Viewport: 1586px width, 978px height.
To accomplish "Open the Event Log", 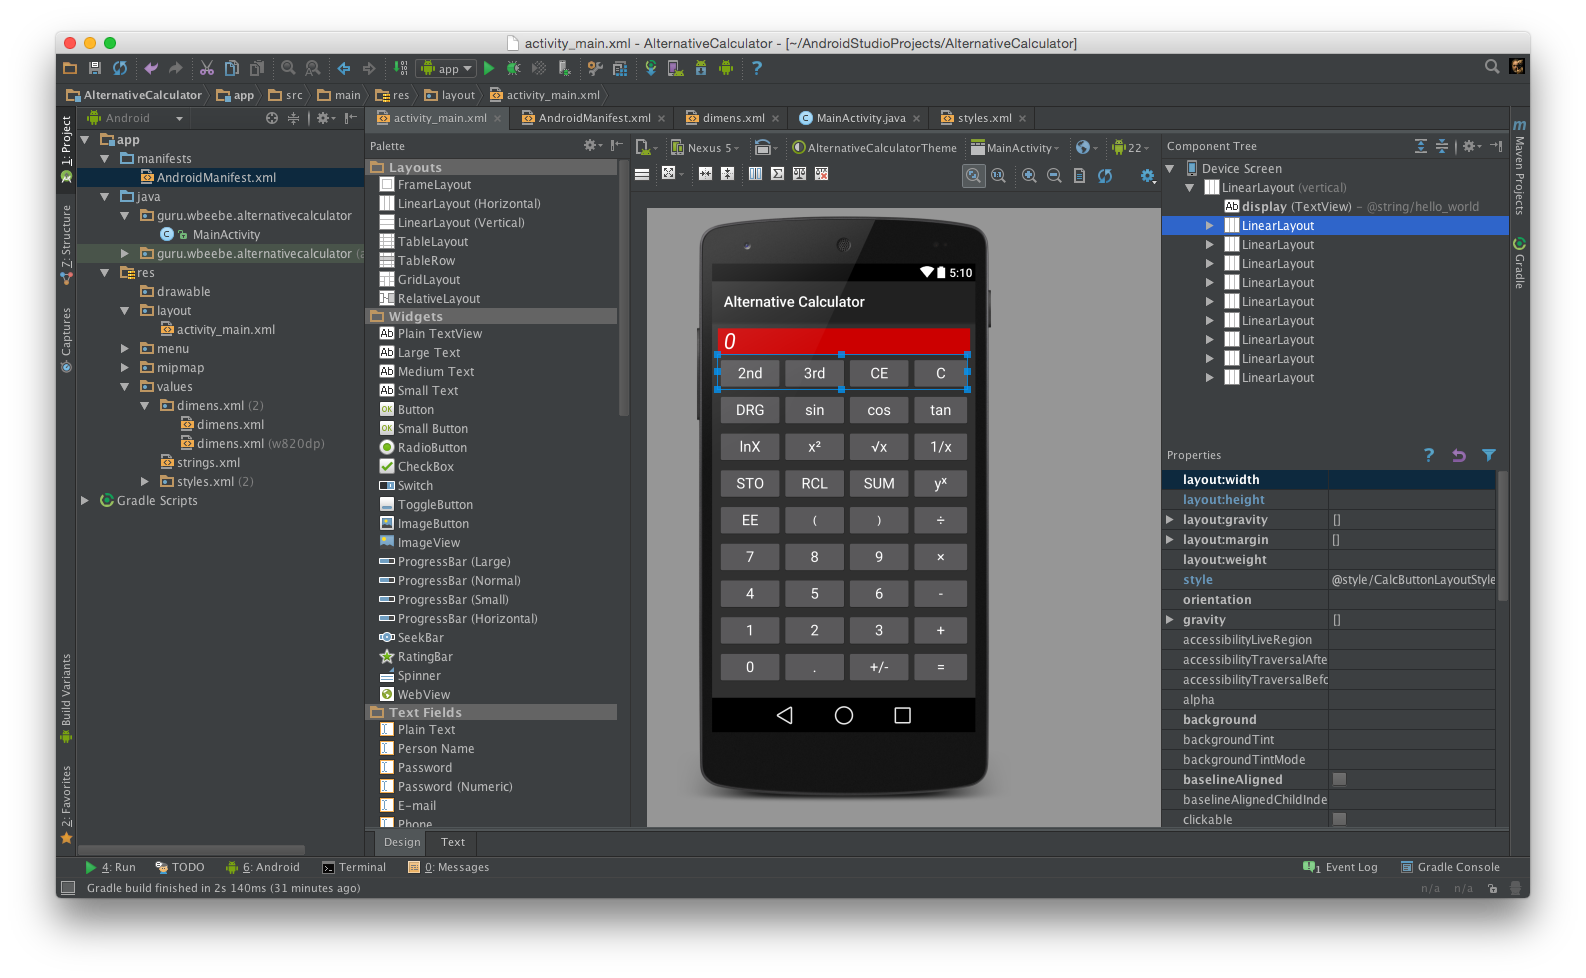I will click(x=1340, y=867).
